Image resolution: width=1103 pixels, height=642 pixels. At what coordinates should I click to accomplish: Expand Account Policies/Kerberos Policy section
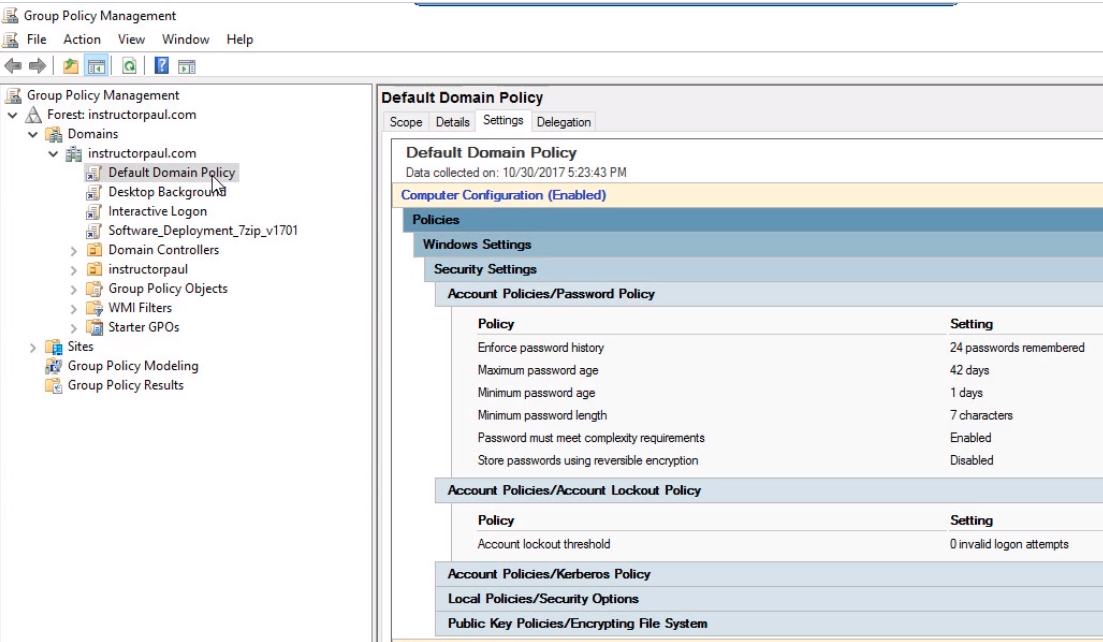[x=549, y=574]
